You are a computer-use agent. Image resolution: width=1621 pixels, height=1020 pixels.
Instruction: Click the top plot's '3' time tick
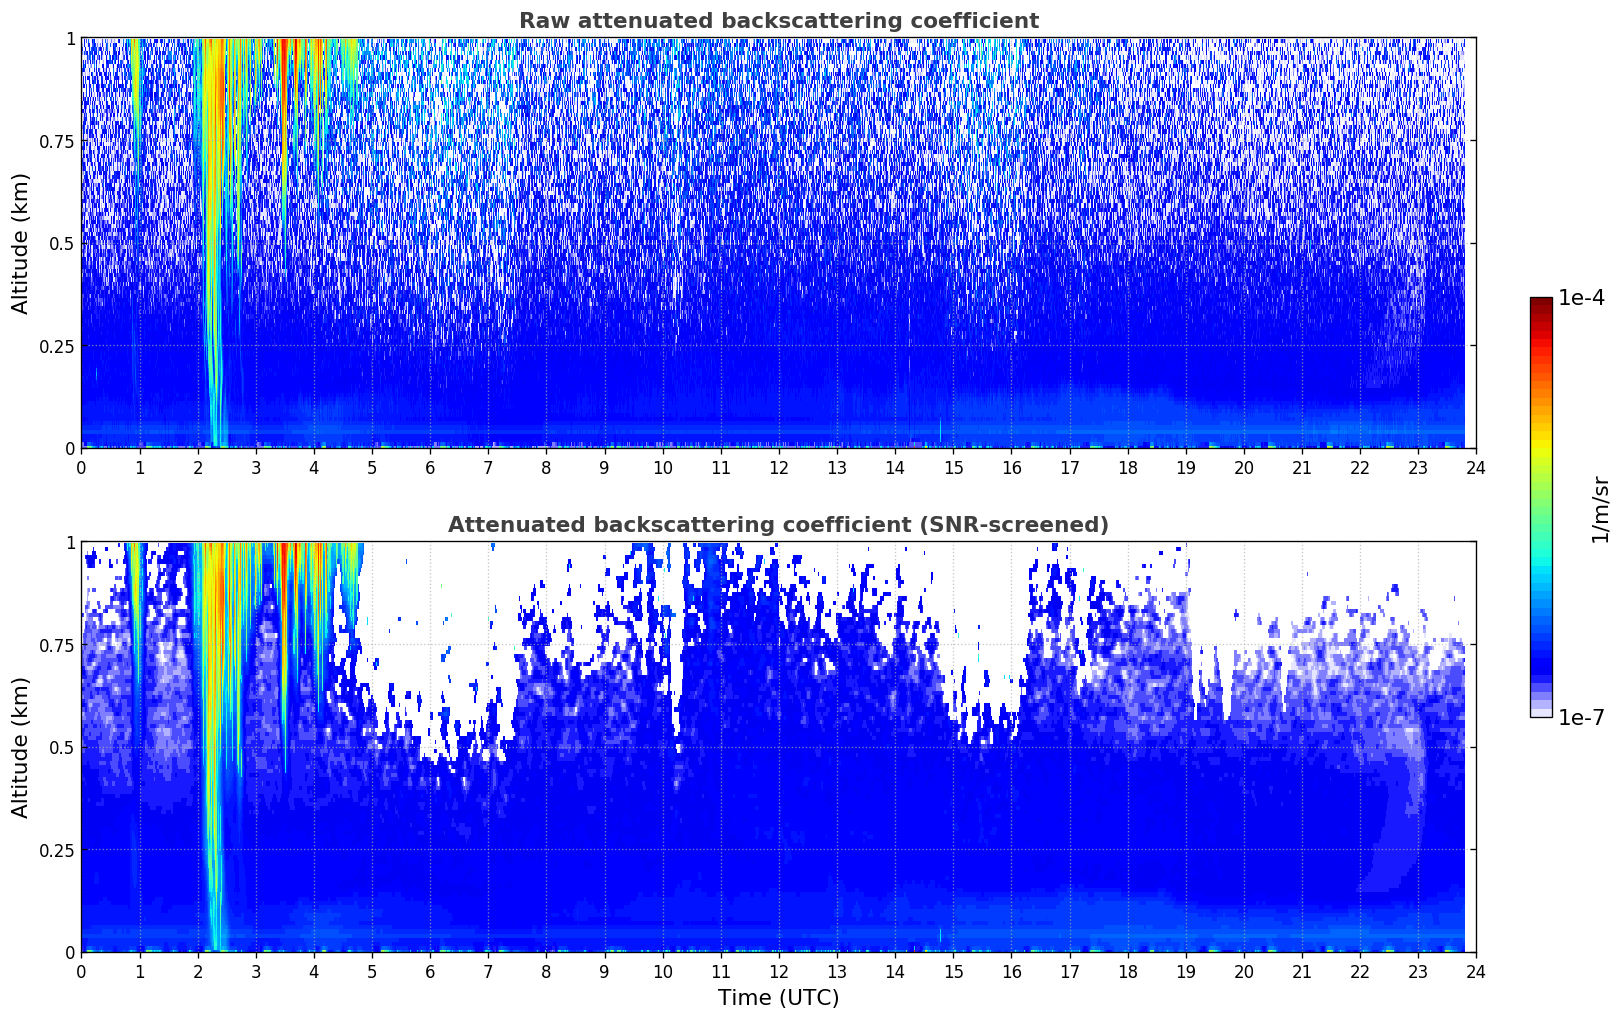click(x=256, y=467)
